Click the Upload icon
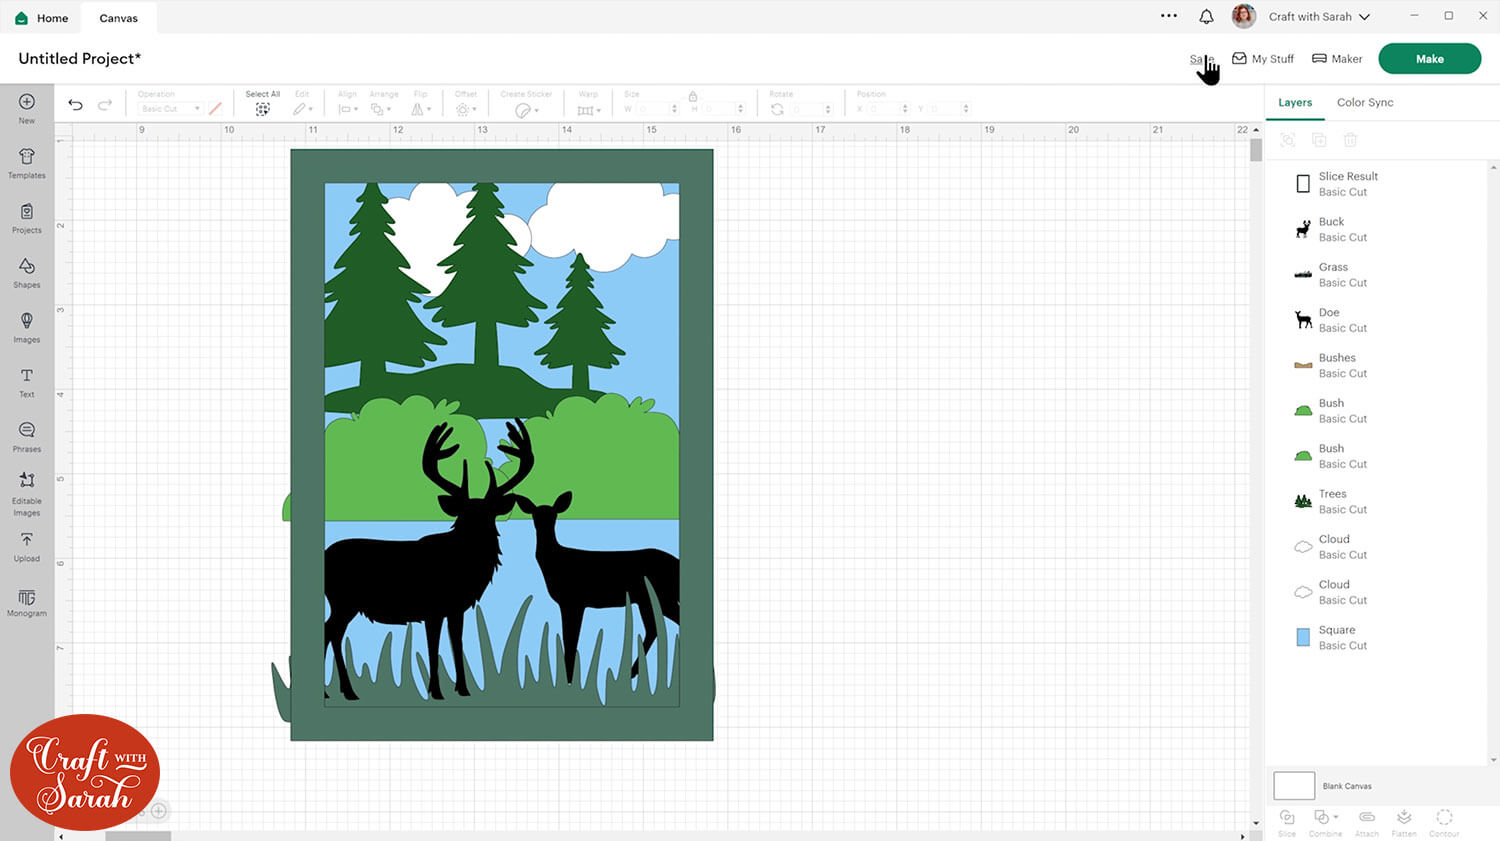Viewport: 1500px width, 841px height. coord(27,545)
